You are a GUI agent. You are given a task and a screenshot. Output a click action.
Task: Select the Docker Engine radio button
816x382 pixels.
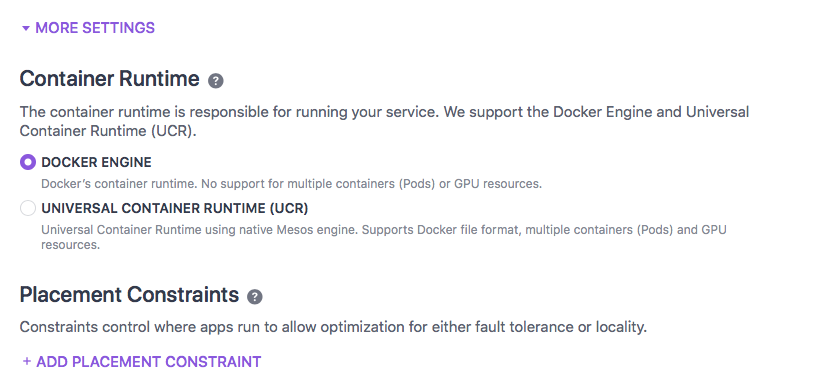click(x=28, y=162)
